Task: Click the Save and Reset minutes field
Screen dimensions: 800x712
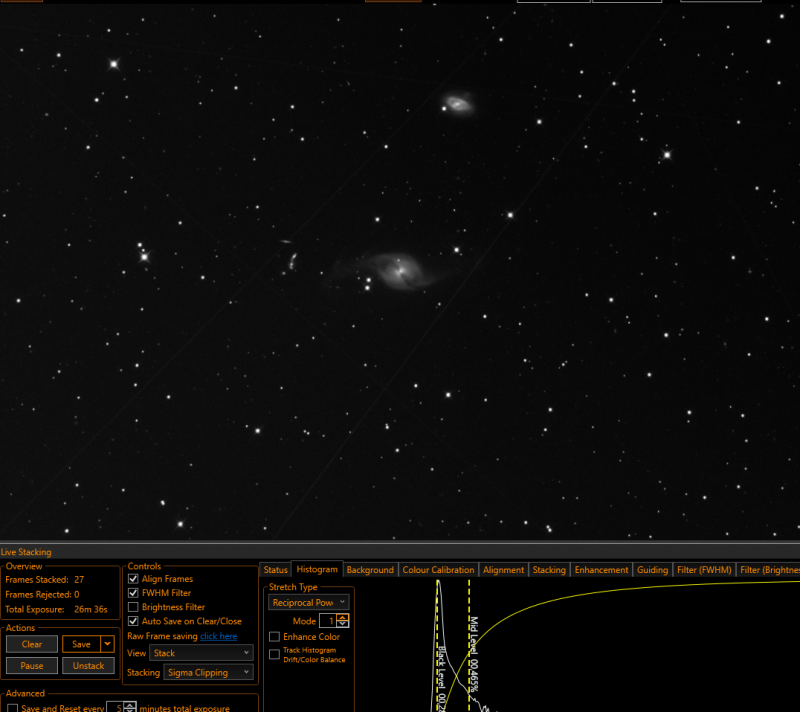Action: [115, 708]
